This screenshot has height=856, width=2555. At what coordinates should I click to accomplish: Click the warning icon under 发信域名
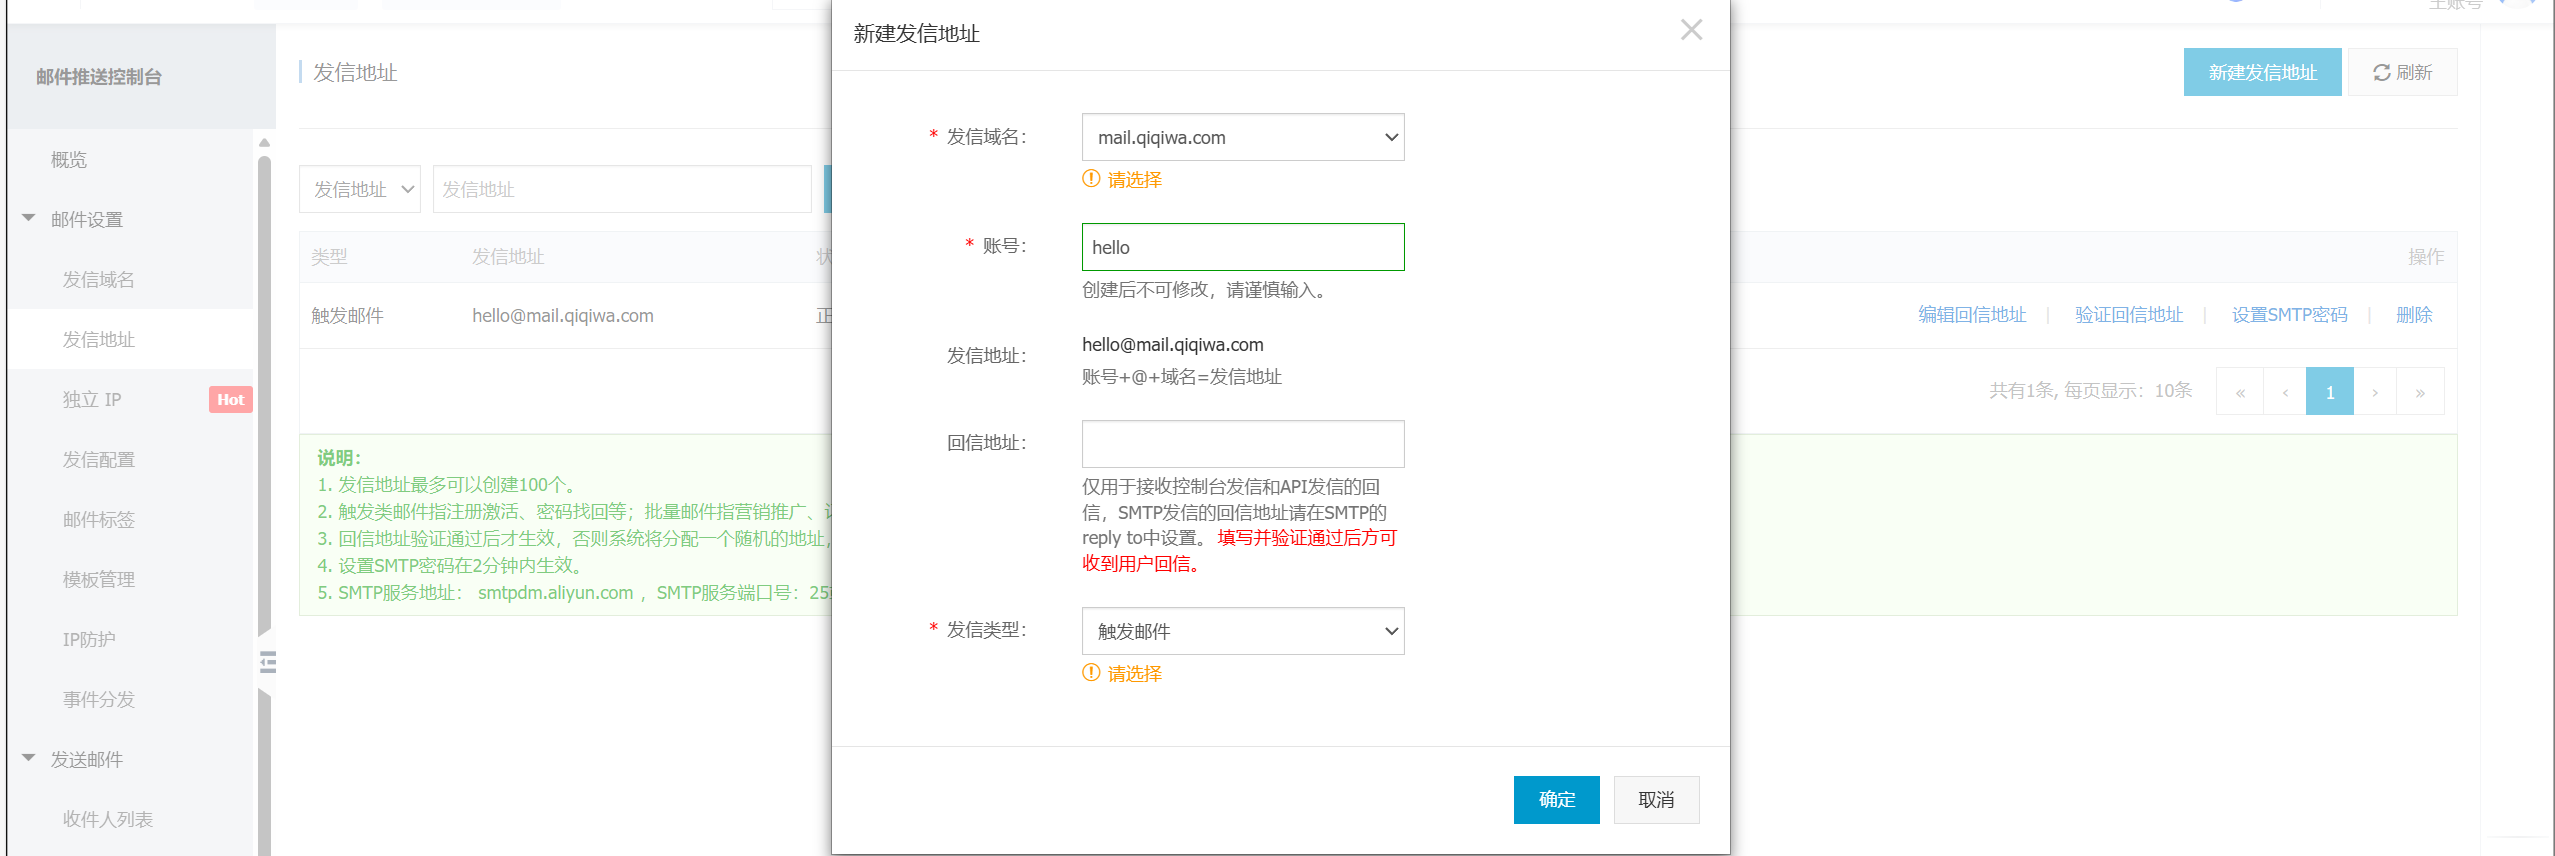click(1091, 179)
